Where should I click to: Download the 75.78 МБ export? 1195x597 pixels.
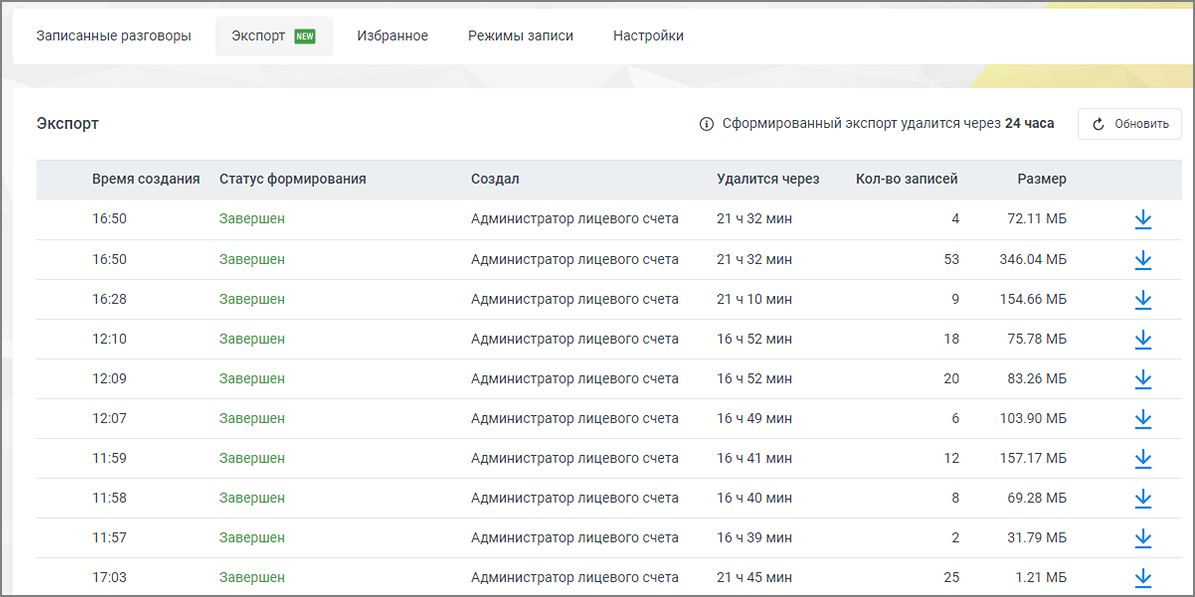pyautogui.click(x=1142, y=339)
